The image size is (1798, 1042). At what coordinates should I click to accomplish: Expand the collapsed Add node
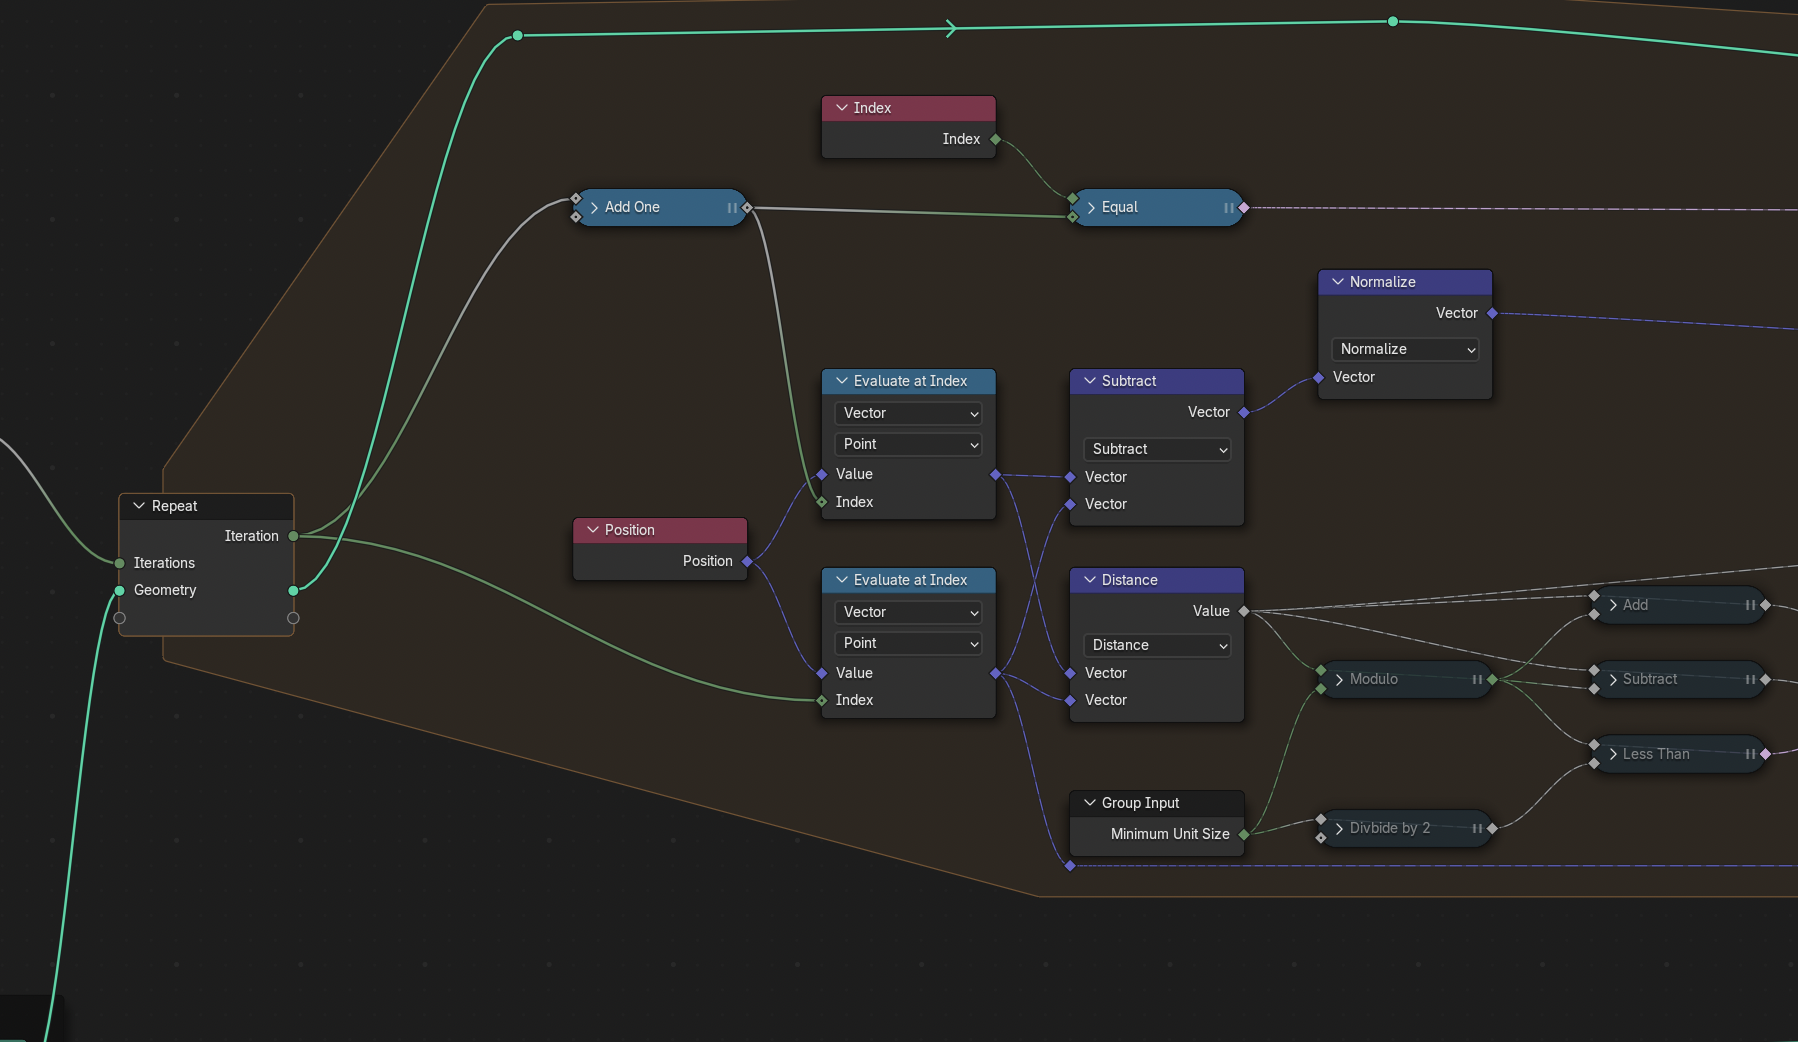[1612, 605]
